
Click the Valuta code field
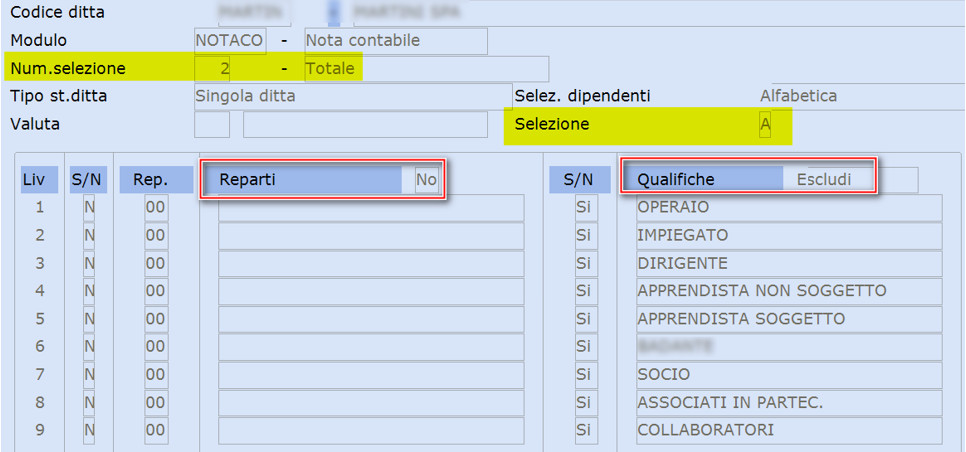point(212,124)
